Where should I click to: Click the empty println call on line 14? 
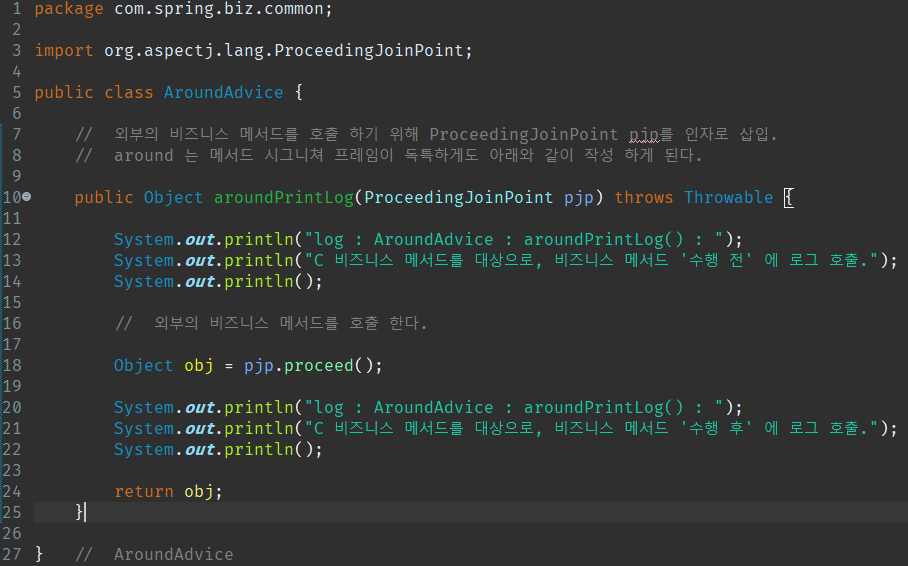coord(218,282)
